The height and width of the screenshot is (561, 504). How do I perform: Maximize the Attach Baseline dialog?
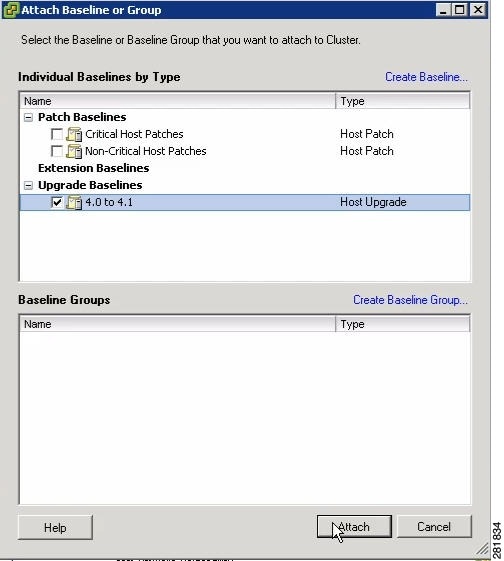point(460,10)
